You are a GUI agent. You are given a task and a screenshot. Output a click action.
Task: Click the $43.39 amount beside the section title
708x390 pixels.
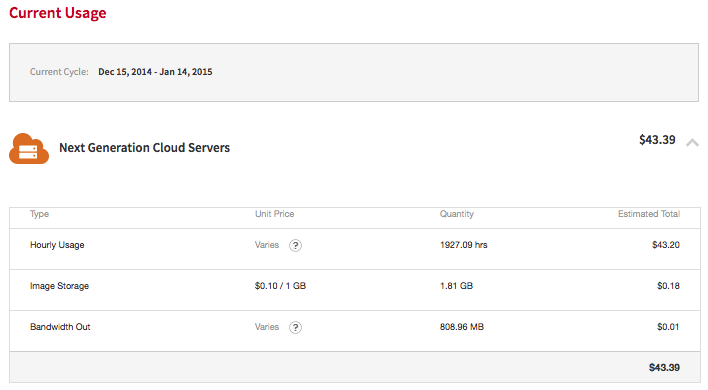coord(657,140)
